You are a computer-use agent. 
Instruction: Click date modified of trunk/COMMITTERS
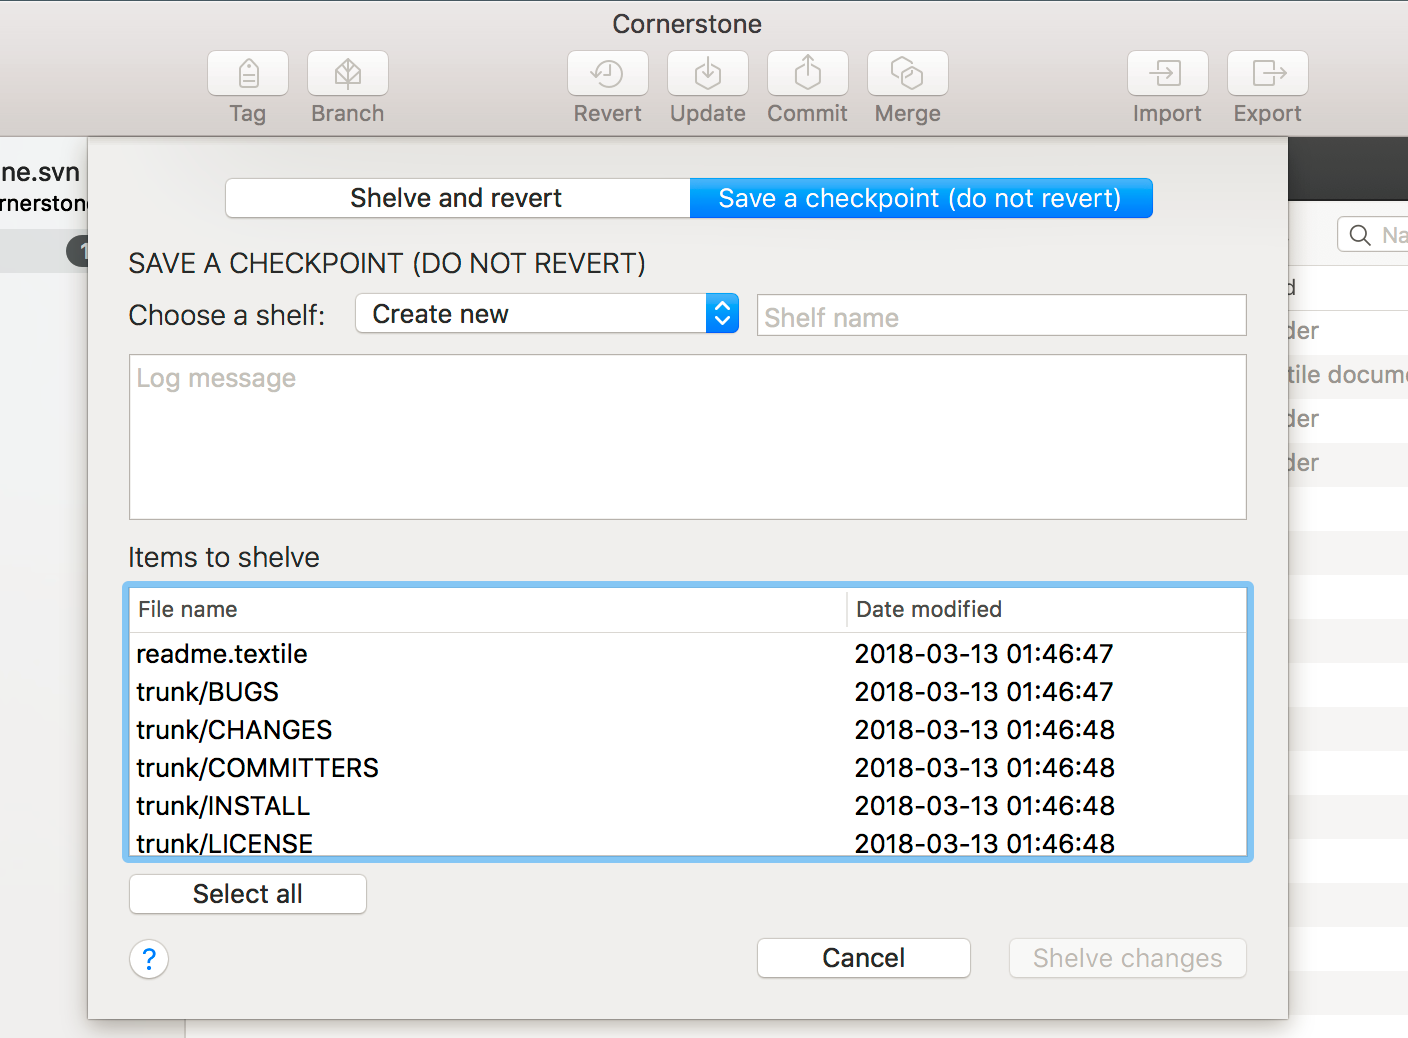[985, 768]
